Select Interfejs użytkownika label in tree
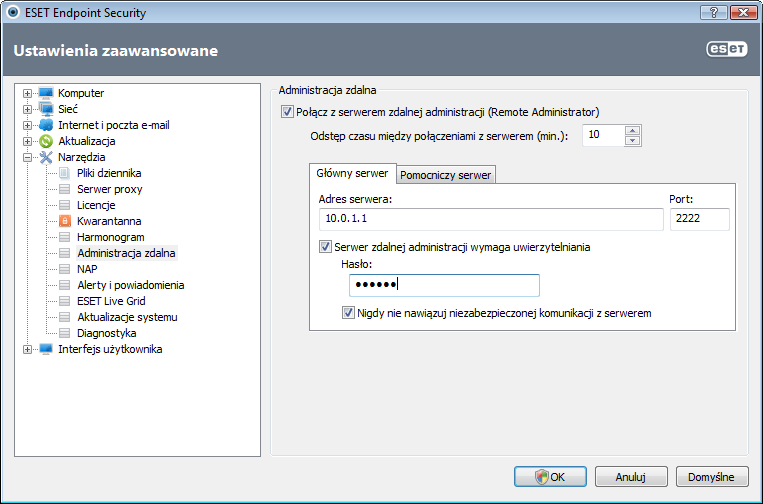Screen dimensions: 763x504 pos(110,349)
